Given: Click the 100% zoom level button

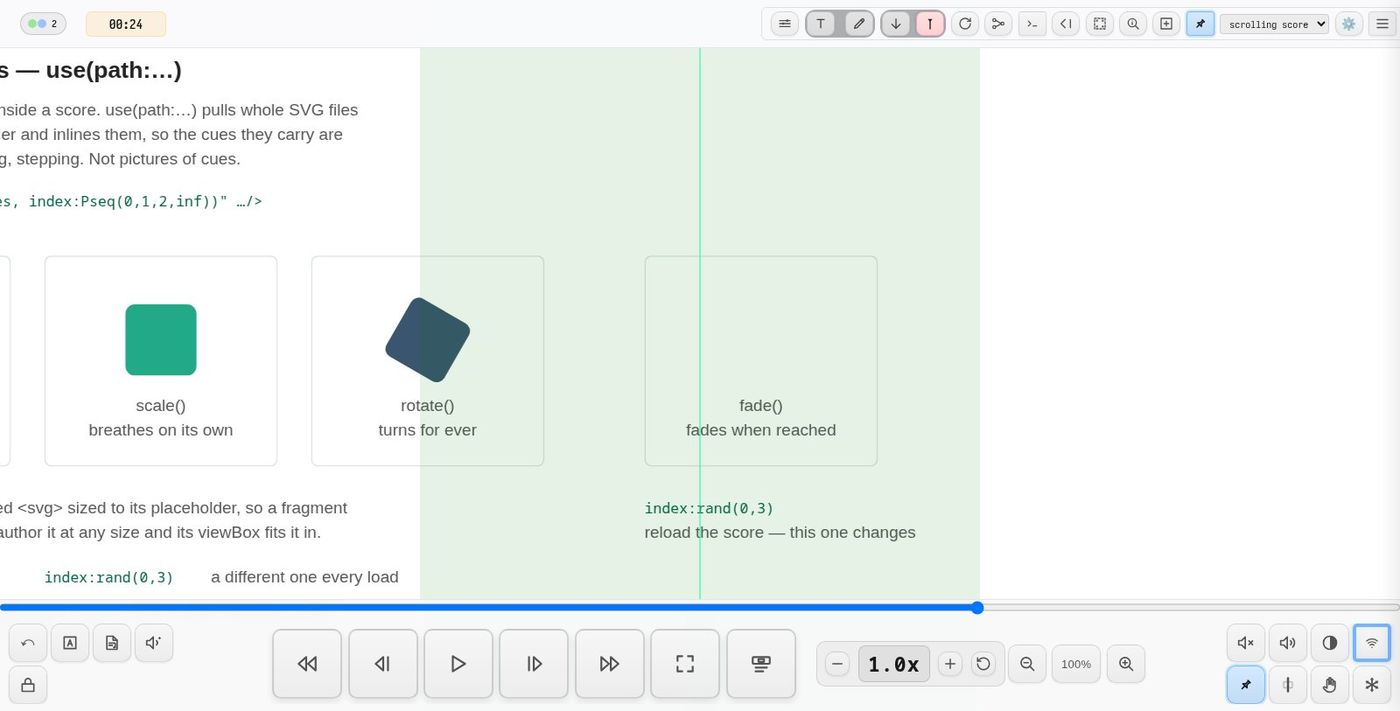Looking at the screenshot, I should coord(1076,664).
